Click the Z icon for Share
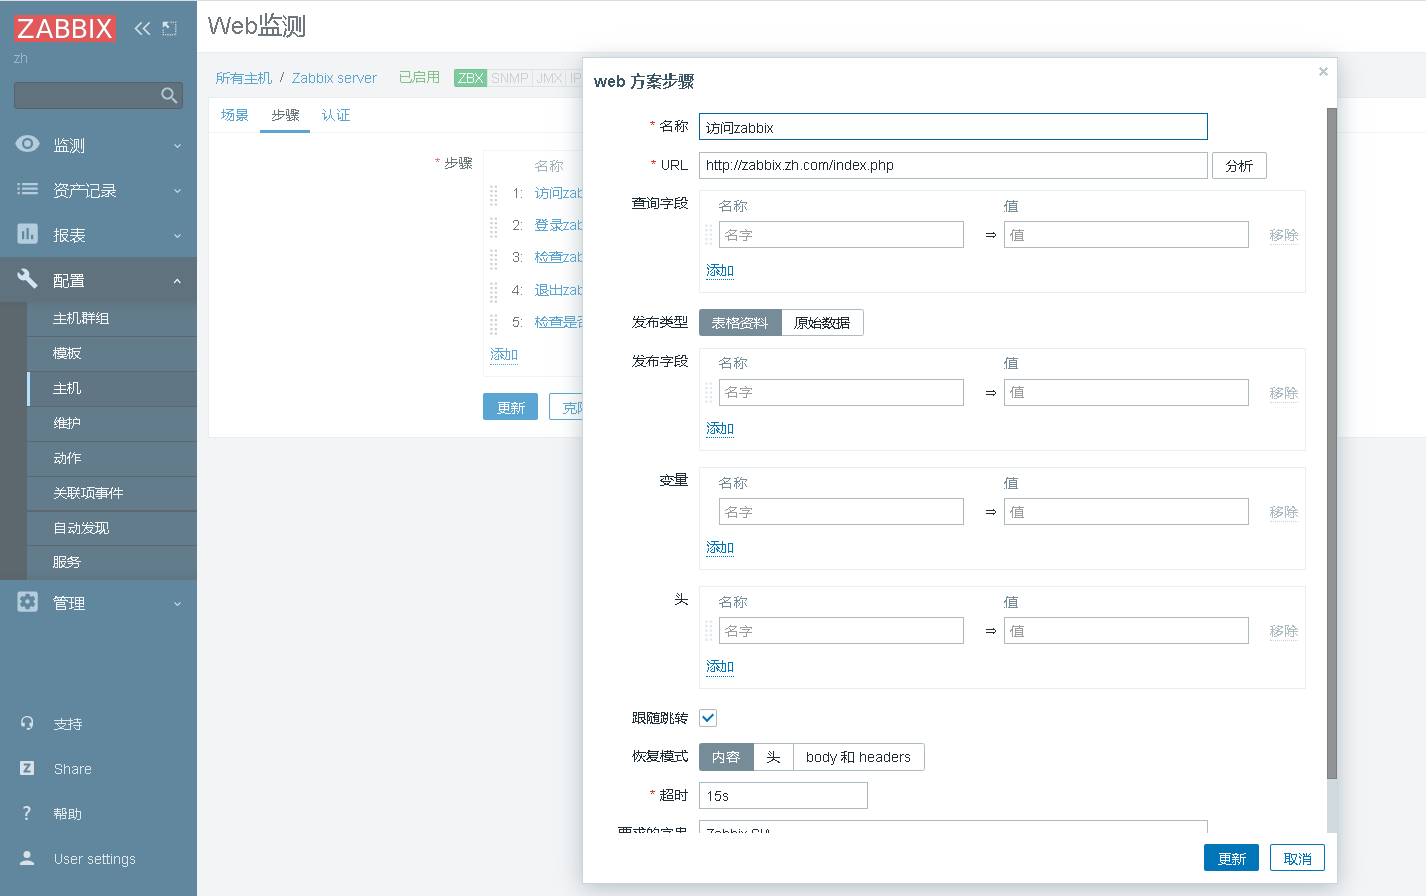 tap(27, 768)
